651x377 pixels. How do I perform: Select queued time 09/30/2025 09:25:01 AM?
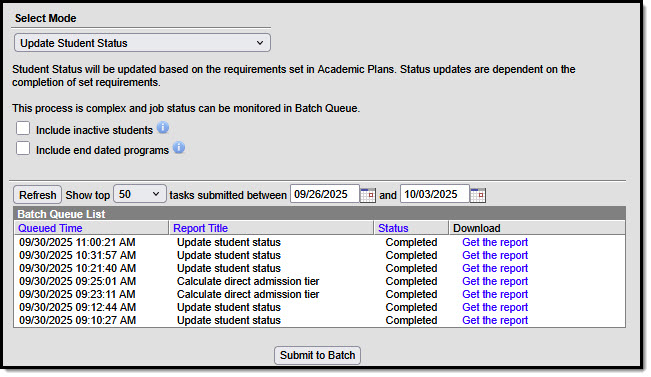pyautogui.click(x=77, y=281)
